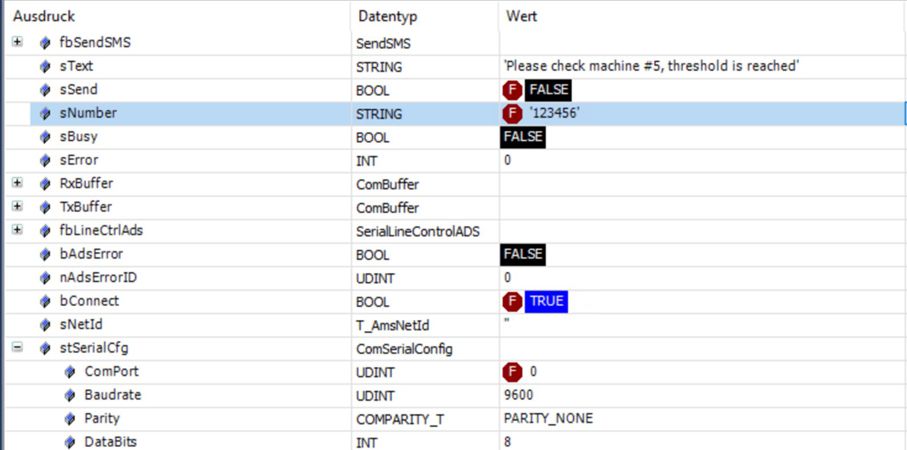The height and width of the screenshot is (450, 907).
Task: Click the forced-value F icon in ComPort row
Action: tap(512, 372)
